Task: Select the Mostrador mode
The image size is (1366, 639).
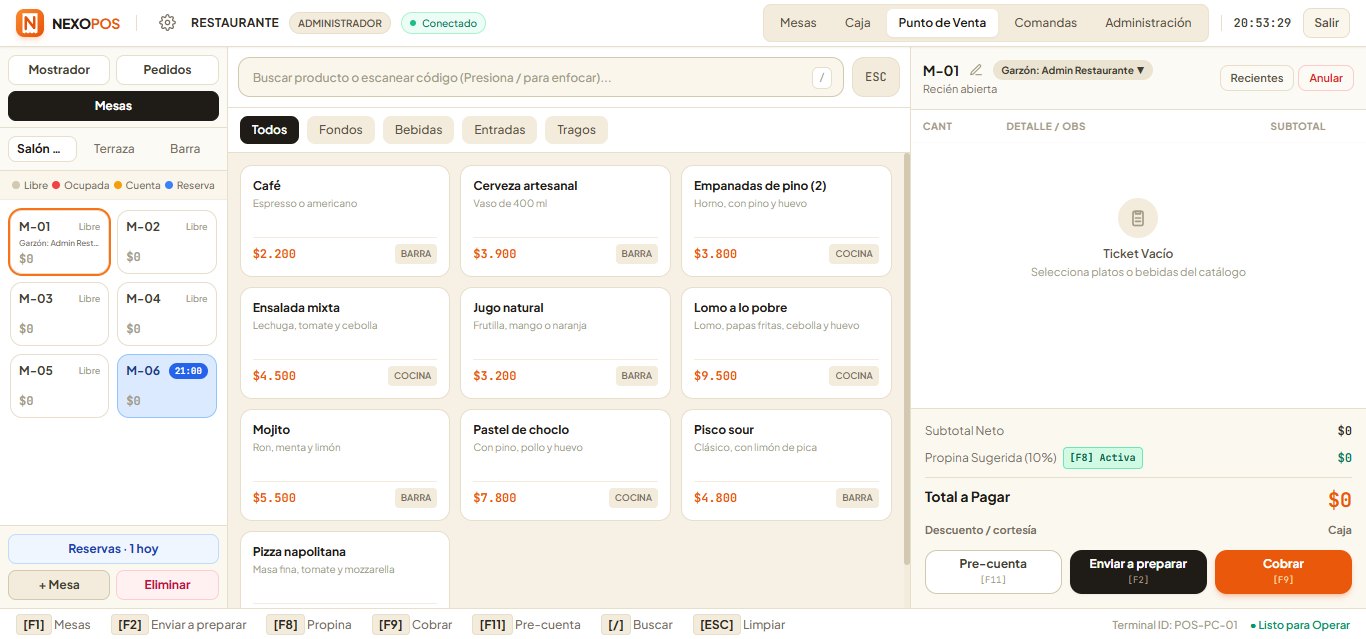Action: [x=59, y=70]
